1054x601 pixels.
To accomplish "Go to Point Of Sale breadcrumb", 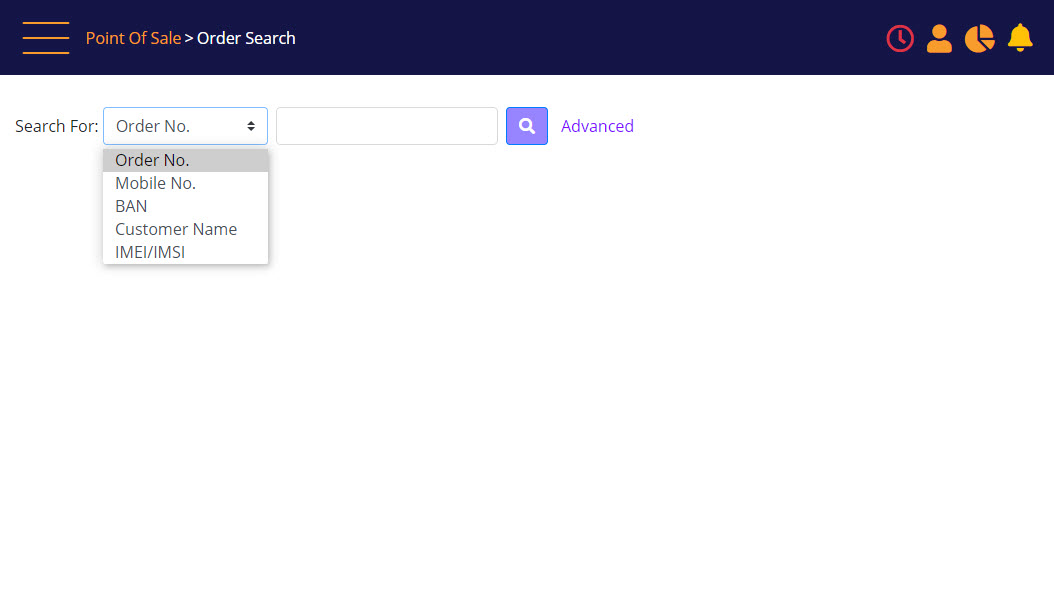I will pos(133,38).
